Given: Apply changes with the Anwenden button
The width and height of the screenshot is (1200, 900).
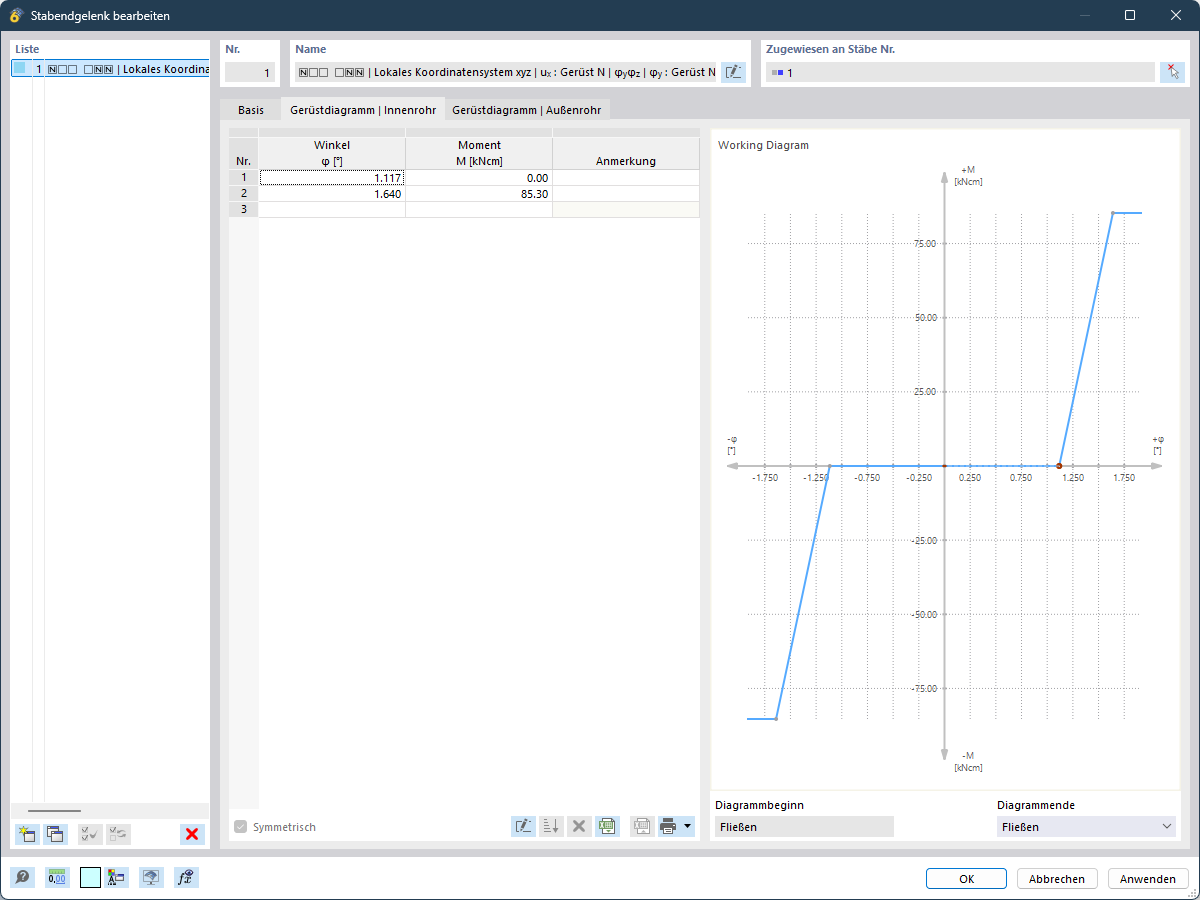Looking at the screenshot, I should tap(1147, 878).
